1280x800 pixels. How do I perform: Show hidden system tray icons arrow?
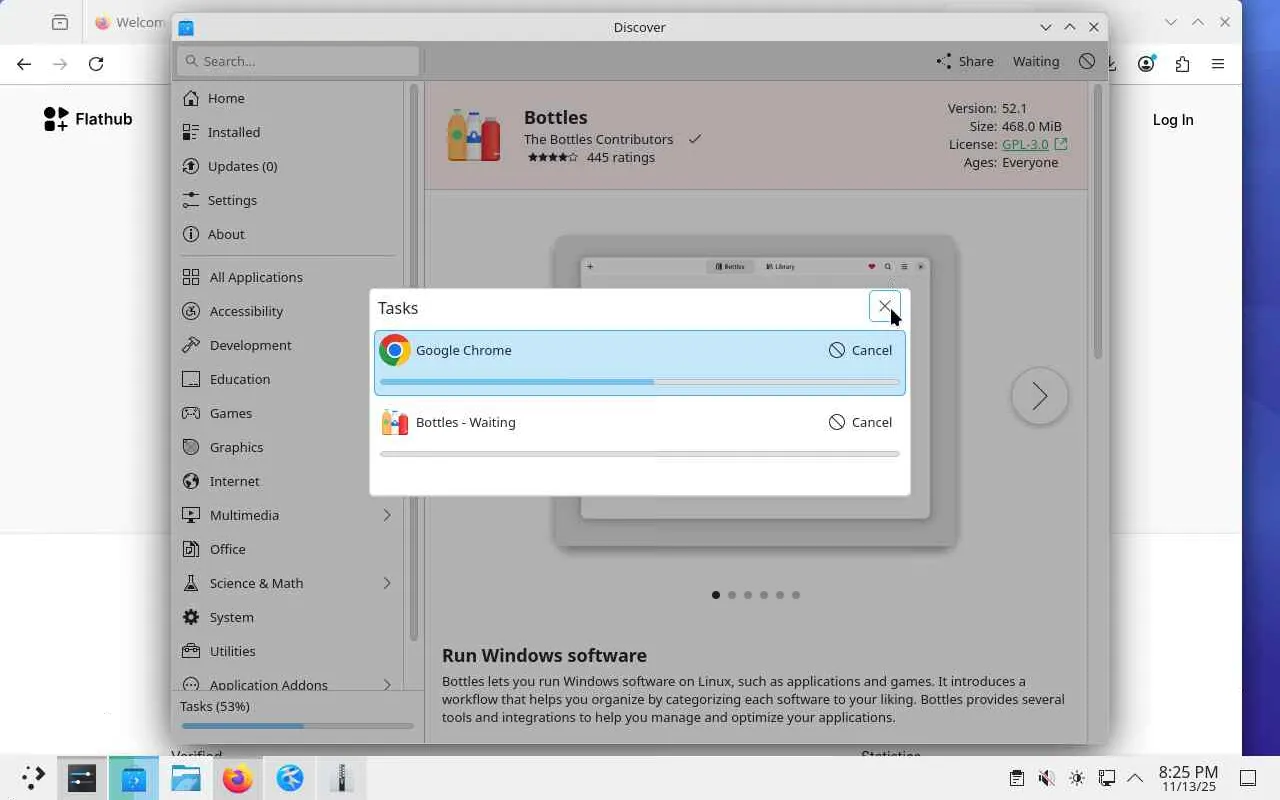1135,778
